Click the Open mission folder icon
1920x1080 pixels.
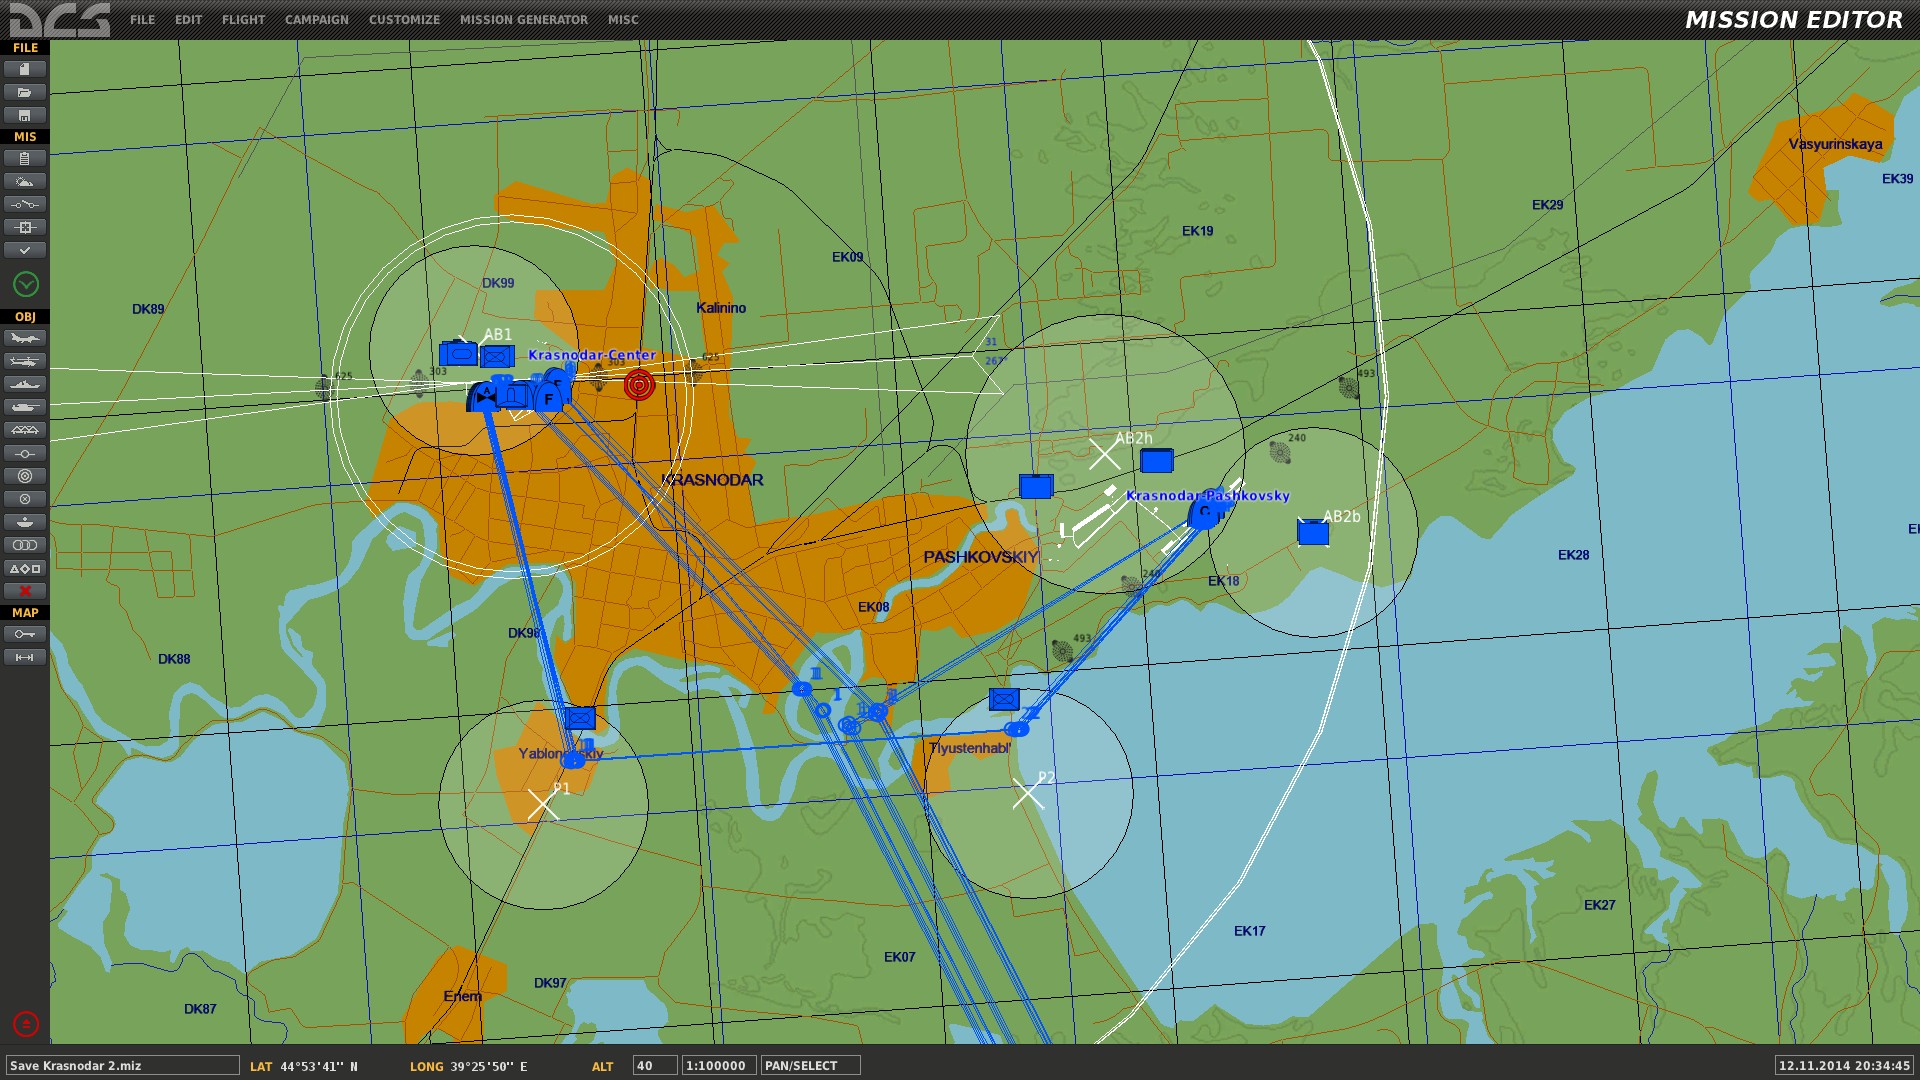tap(25, 92)
